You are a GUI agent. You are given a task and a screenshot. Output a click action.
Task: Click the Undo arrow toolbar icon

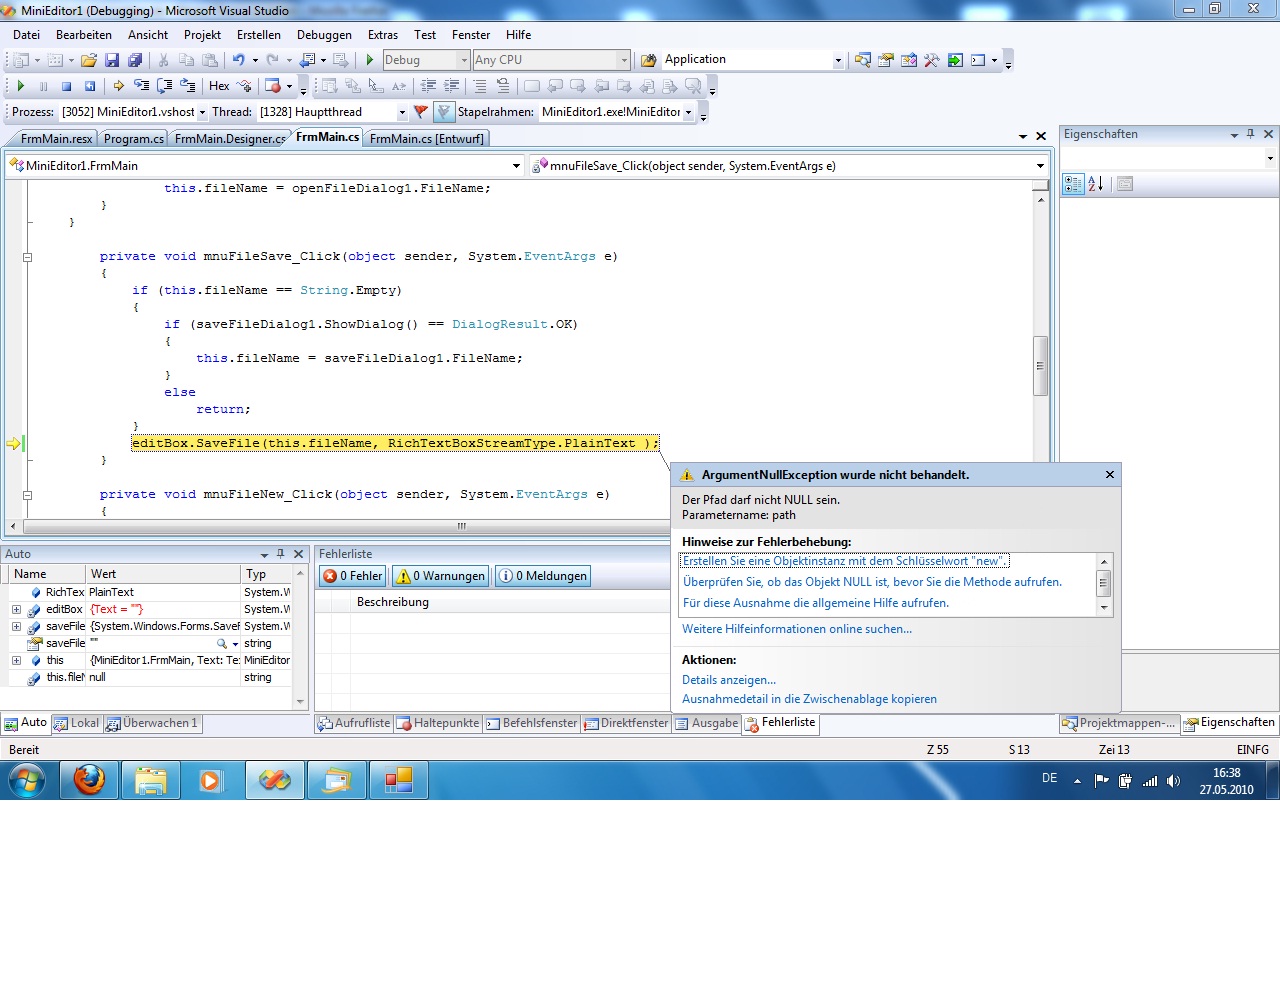pos(238,60)
